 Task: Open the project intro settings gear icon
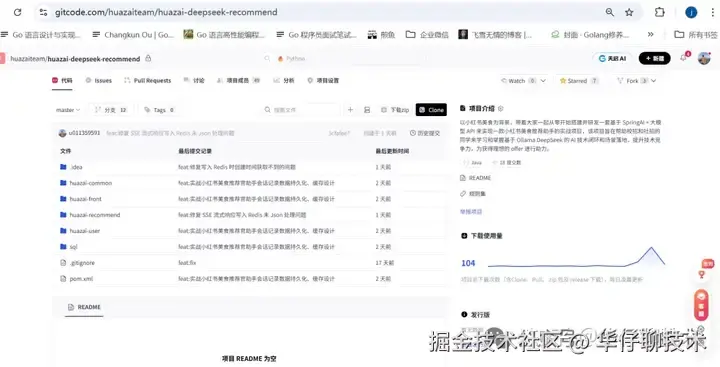coord(501,108)
